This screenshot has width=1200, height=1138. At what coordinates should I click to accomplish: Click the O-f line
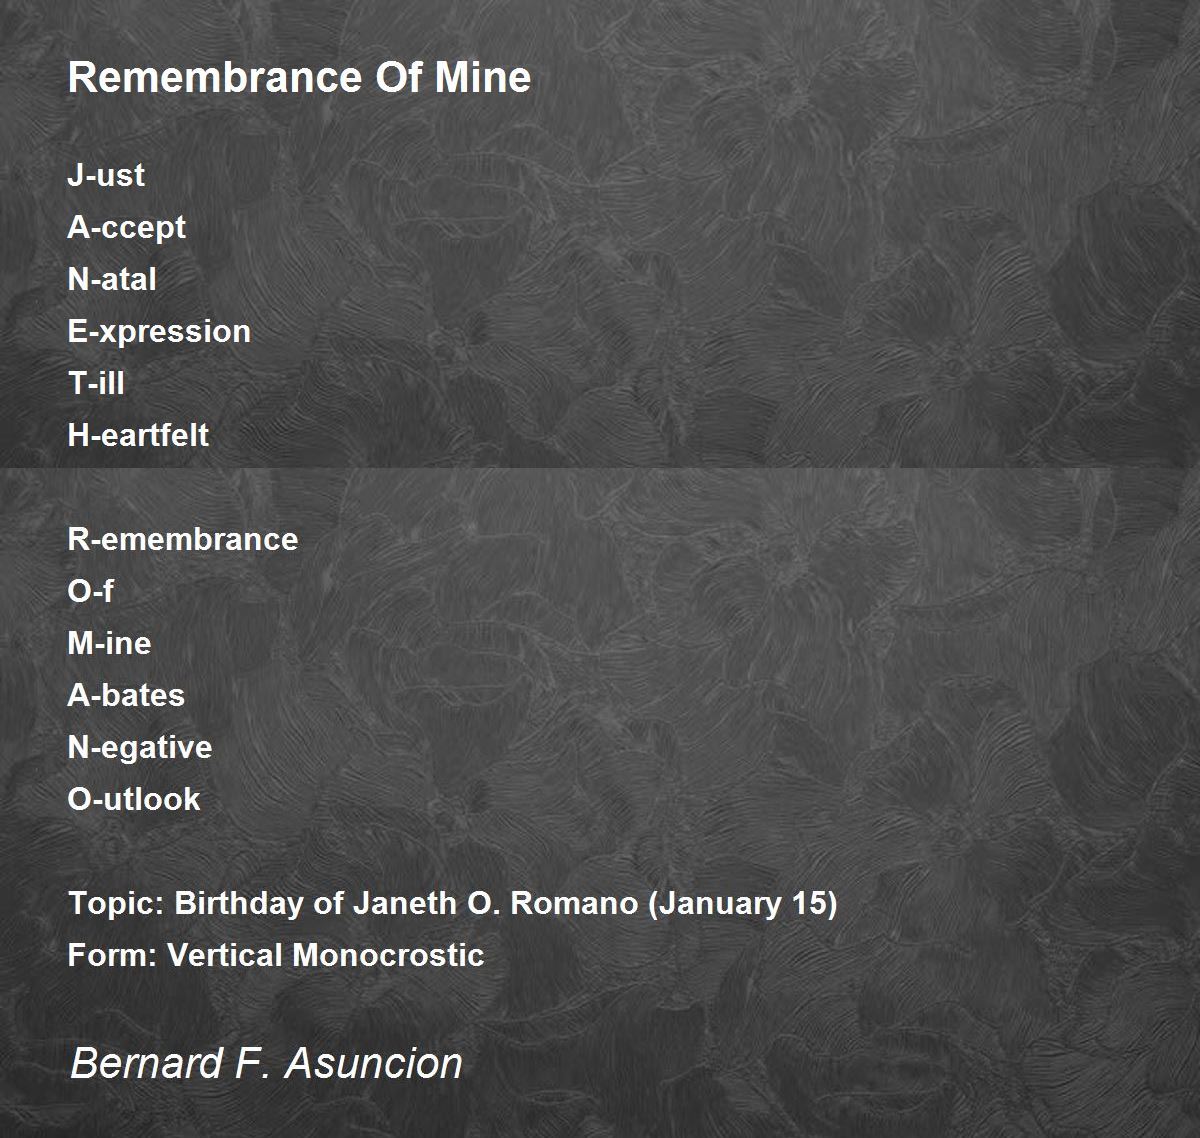point(90,591)
